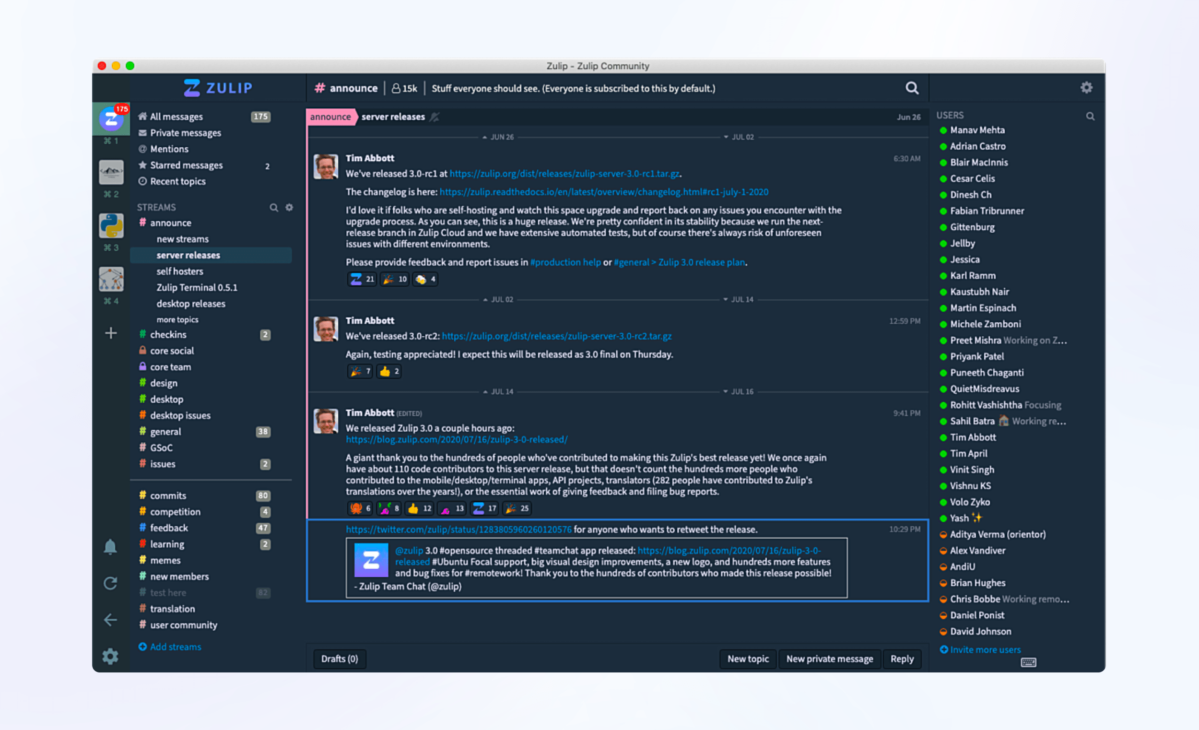Open the search magnifier in top bar

(911, 88)
